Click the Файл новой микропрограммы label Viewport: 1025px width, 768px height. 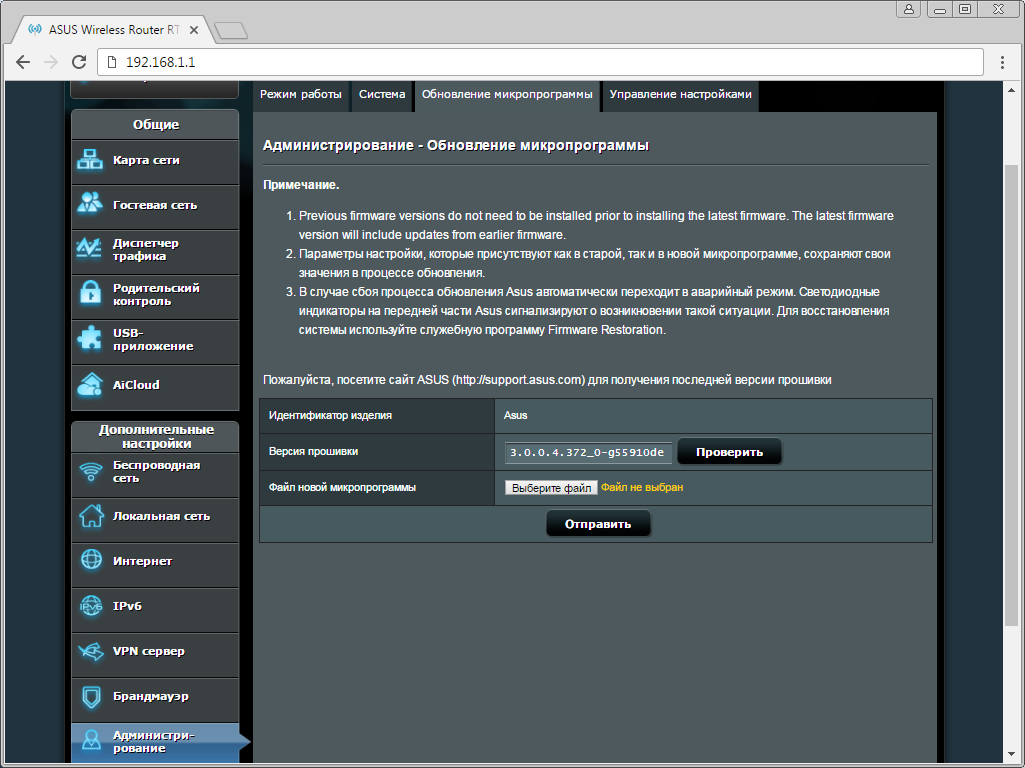tap(342, 488)
